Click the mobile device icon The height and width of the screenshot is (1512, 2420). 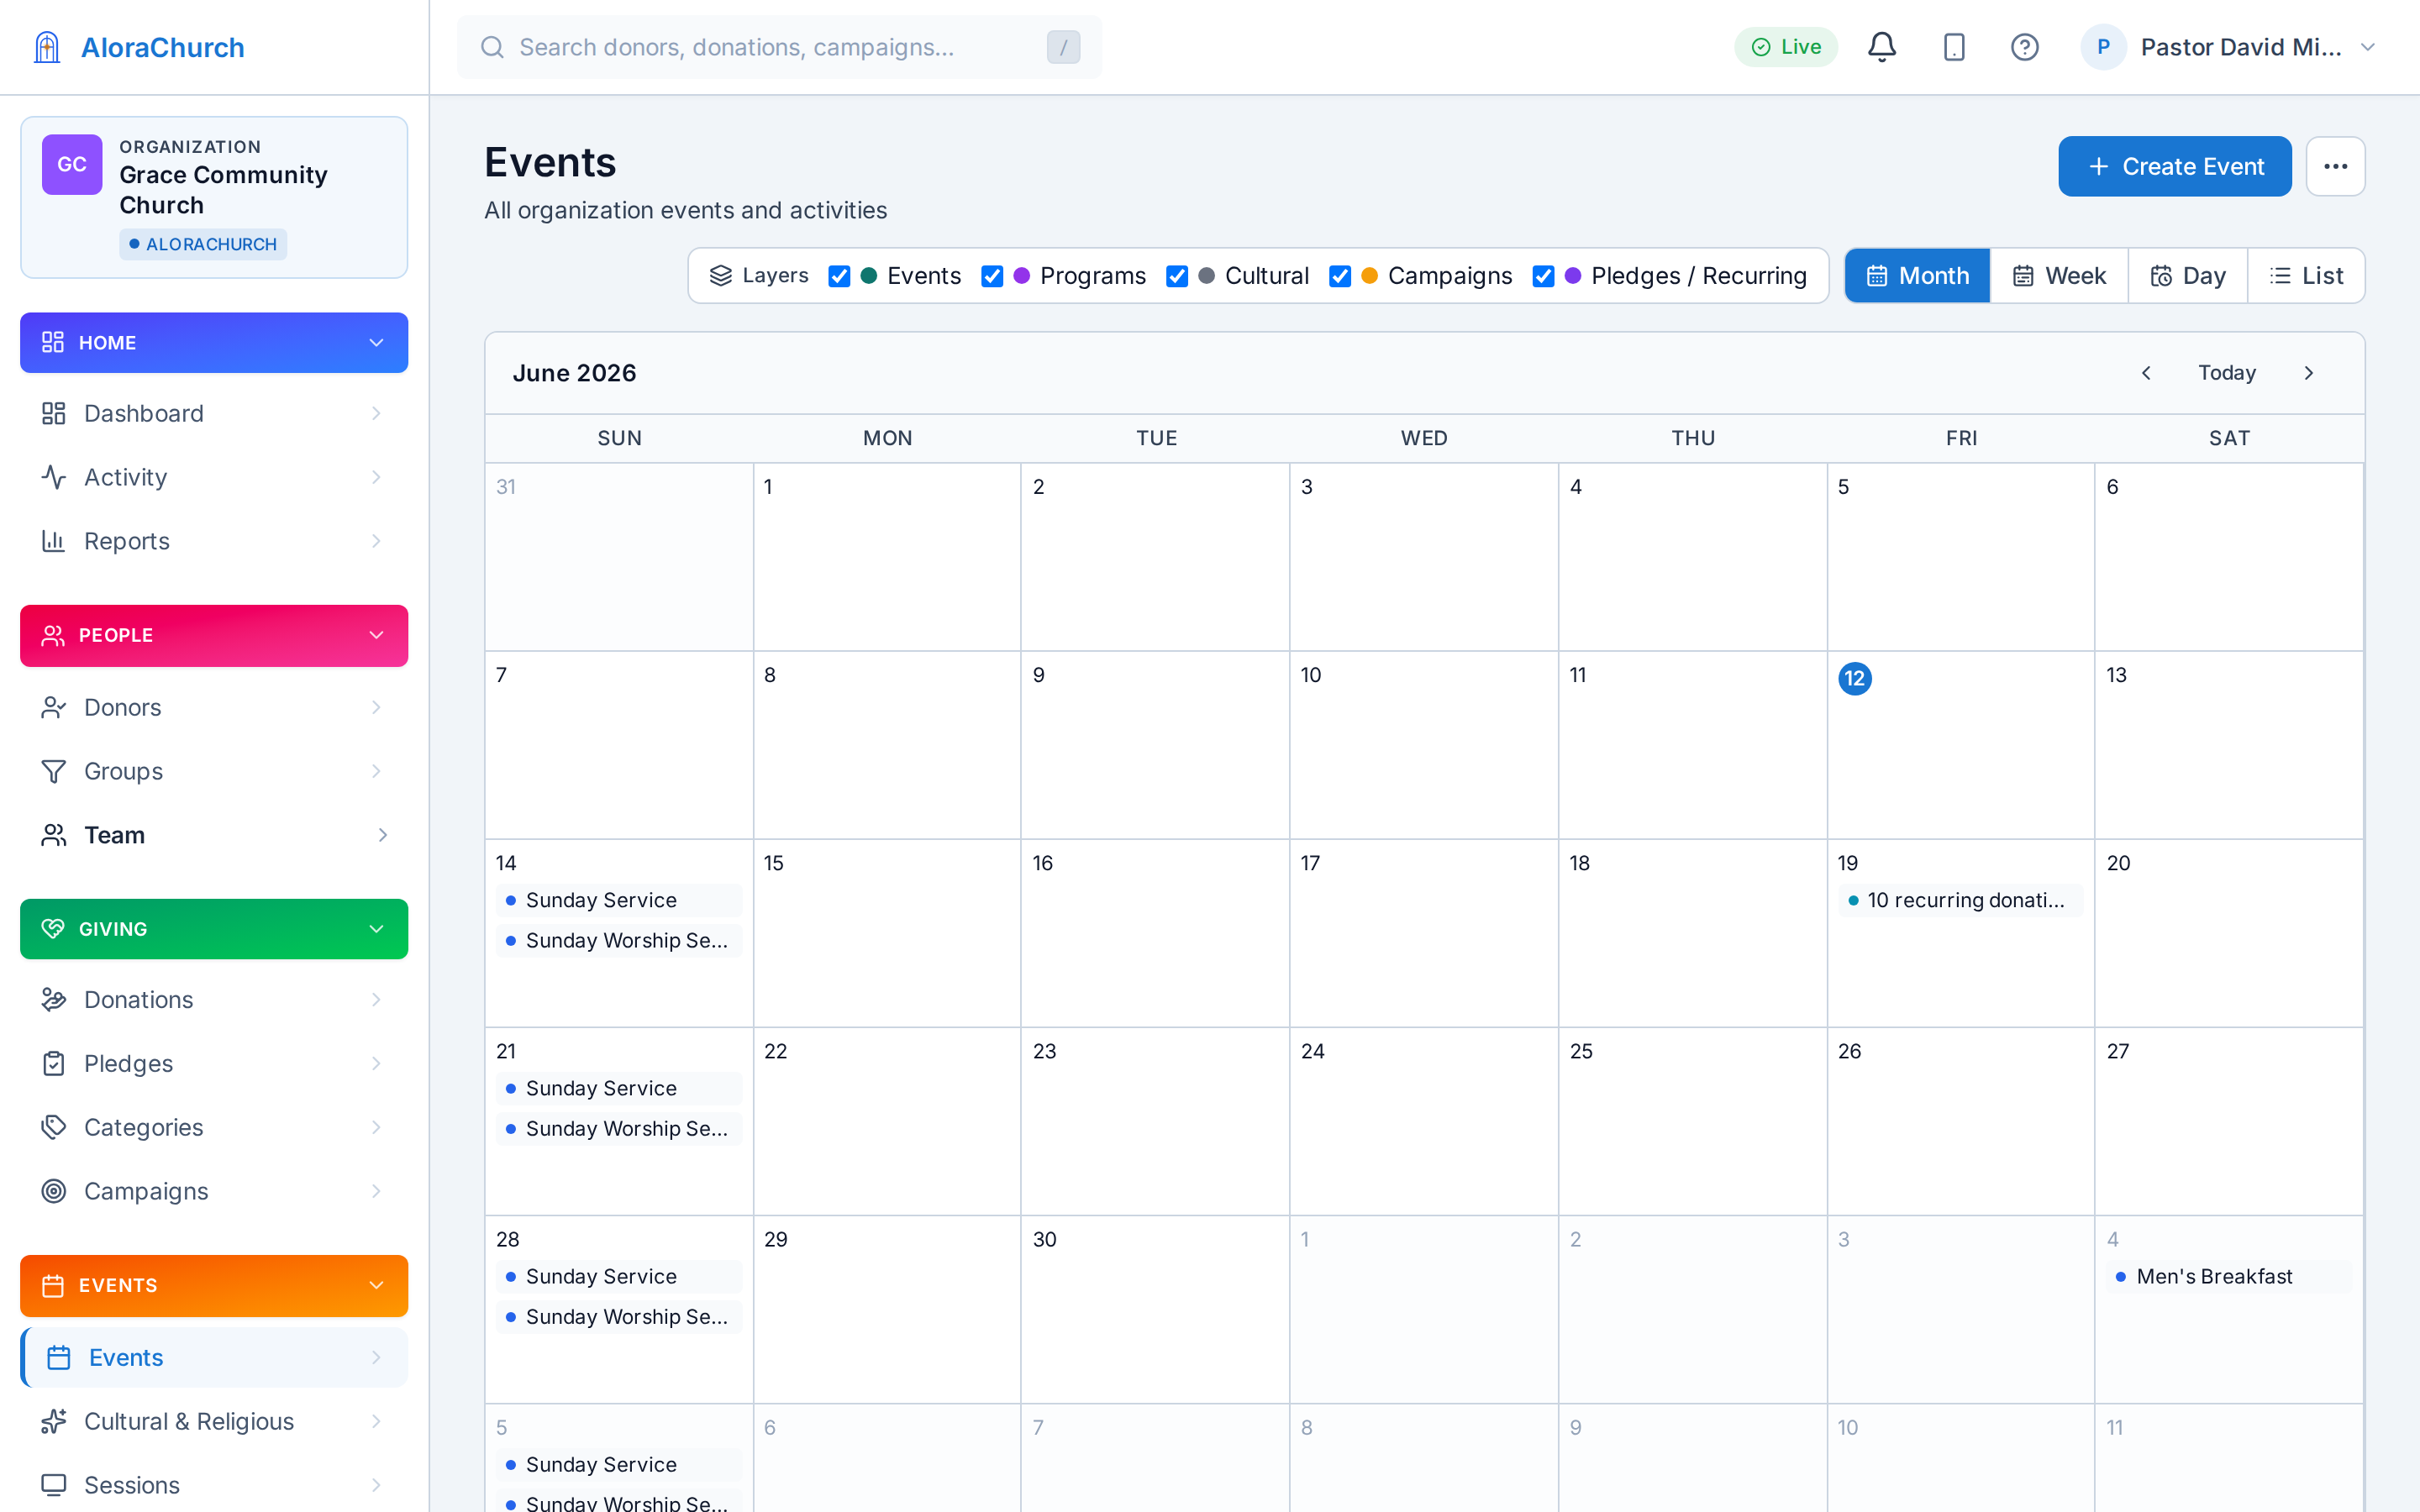(1954, 47)
